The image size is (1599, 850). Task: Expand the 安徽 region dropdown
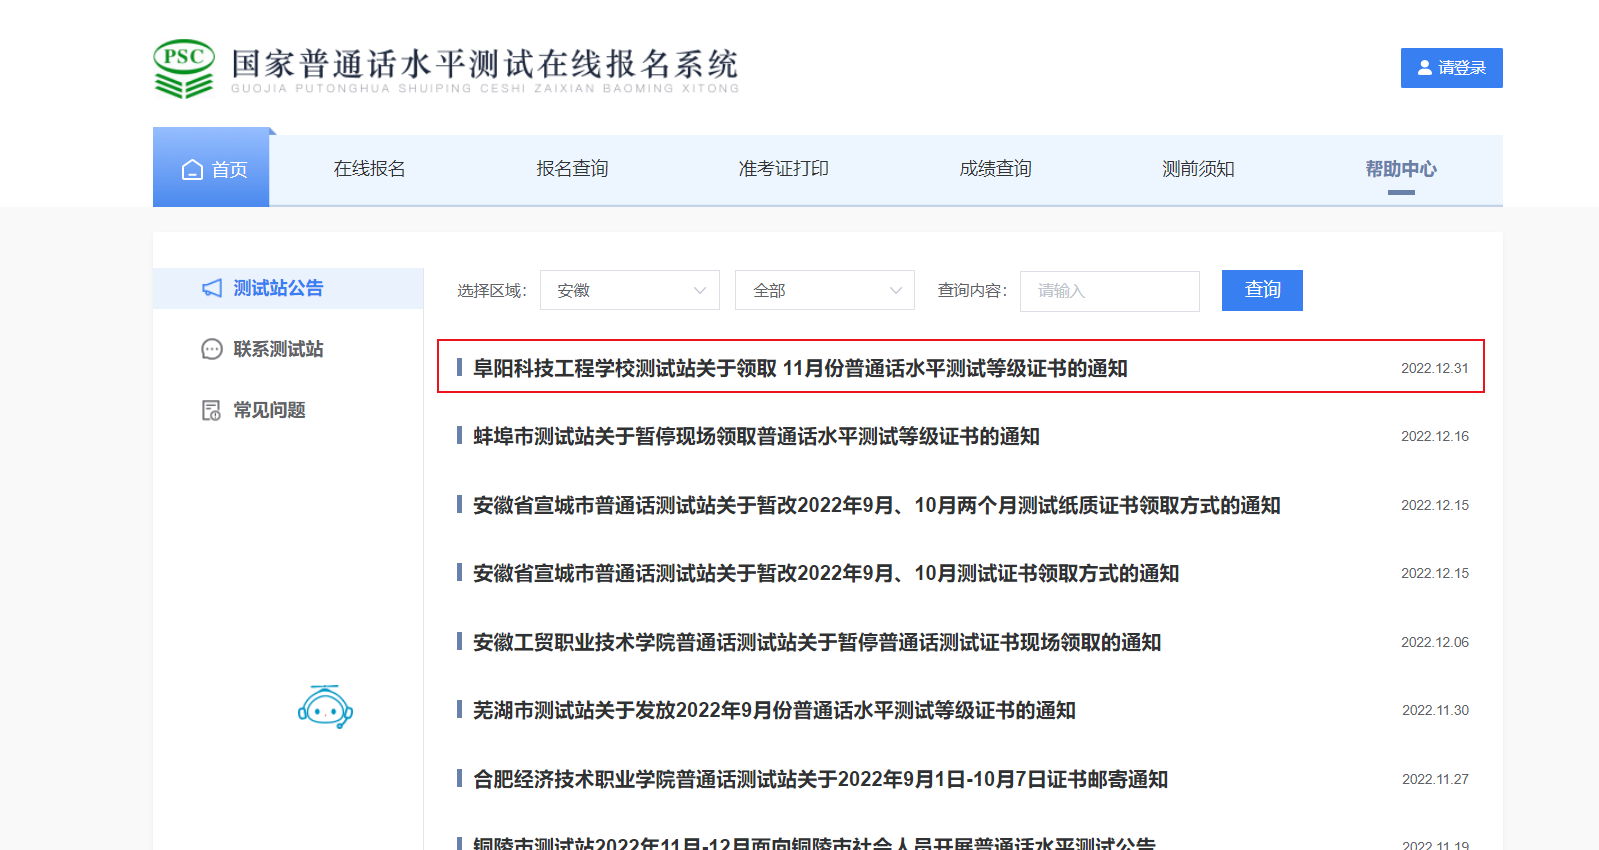[x=630, y=290]
